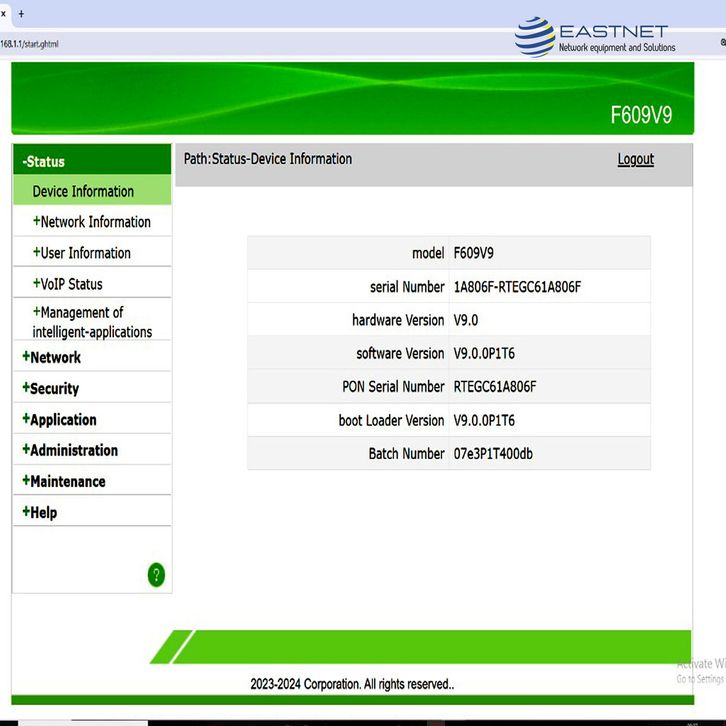The height and width of the screenshot is (726, 726).
Task: Close the current browser tab
Action: click(x=4, y=14)
